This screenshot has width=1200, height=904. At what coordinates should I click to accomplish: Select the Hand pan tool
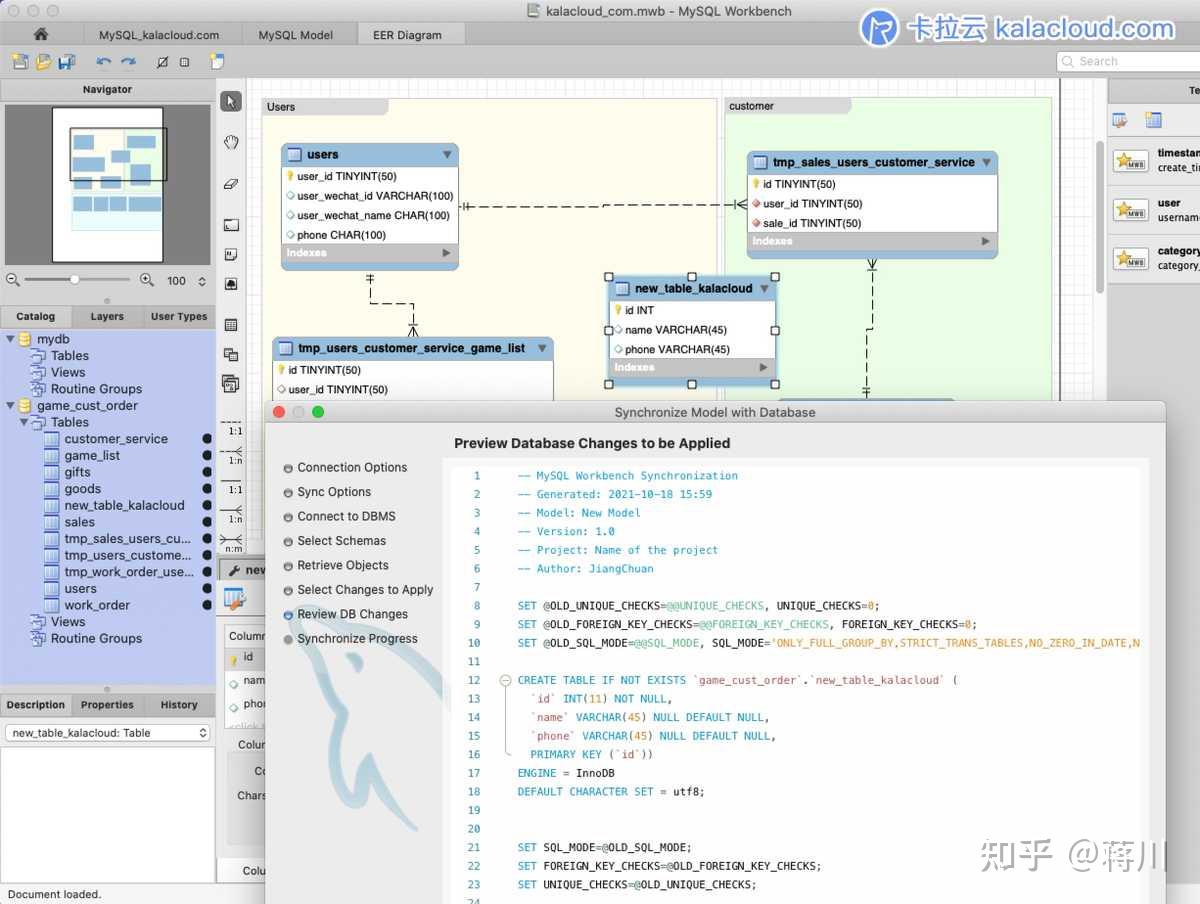pos(231,142)
